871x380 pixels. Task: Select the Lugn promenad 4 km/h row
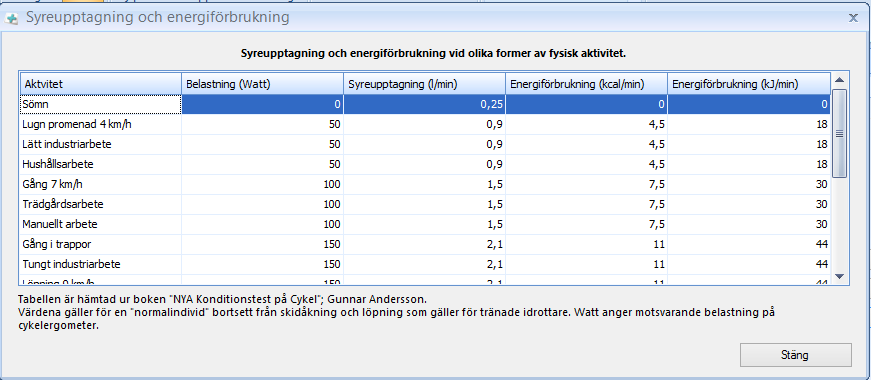click(426, 124)
